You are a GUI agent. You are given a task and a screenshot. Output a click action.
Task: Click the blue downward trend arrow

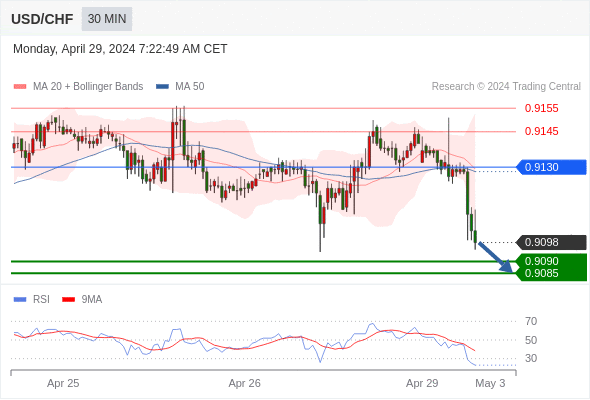pyautogui.click(x=496, y=257)
